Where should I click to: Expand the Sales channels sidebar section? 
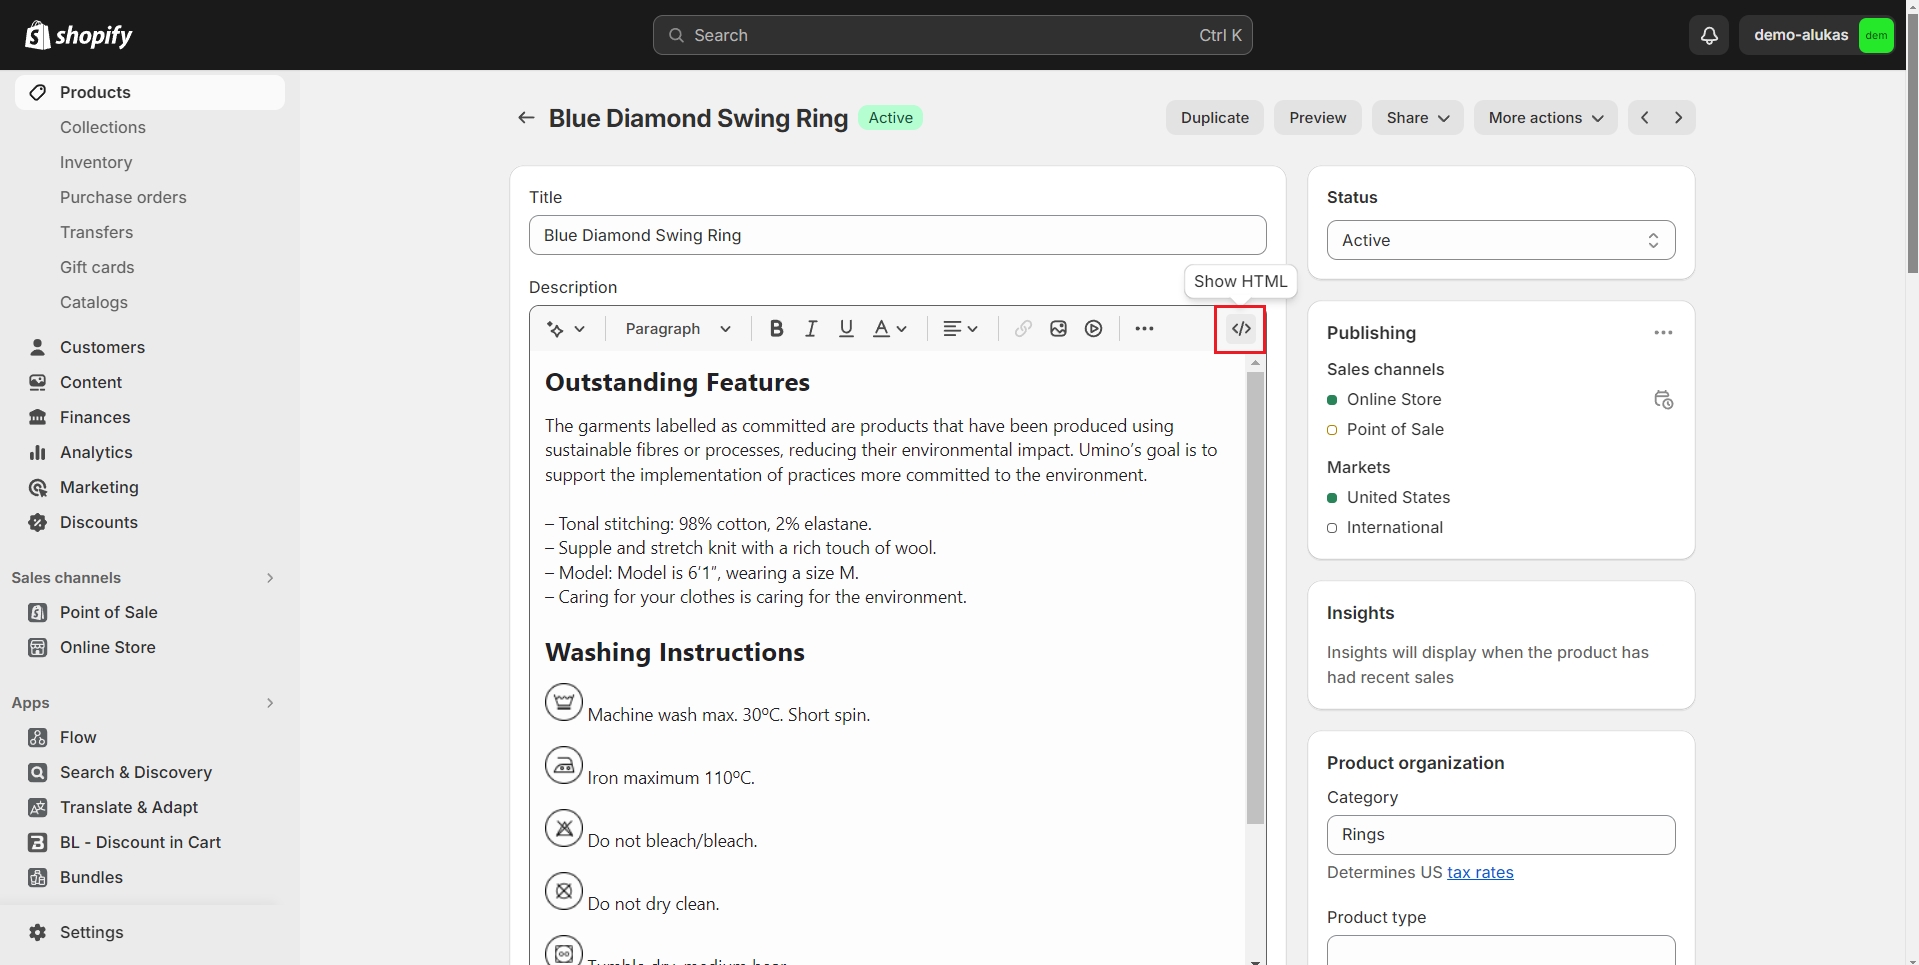click(269, 578)
